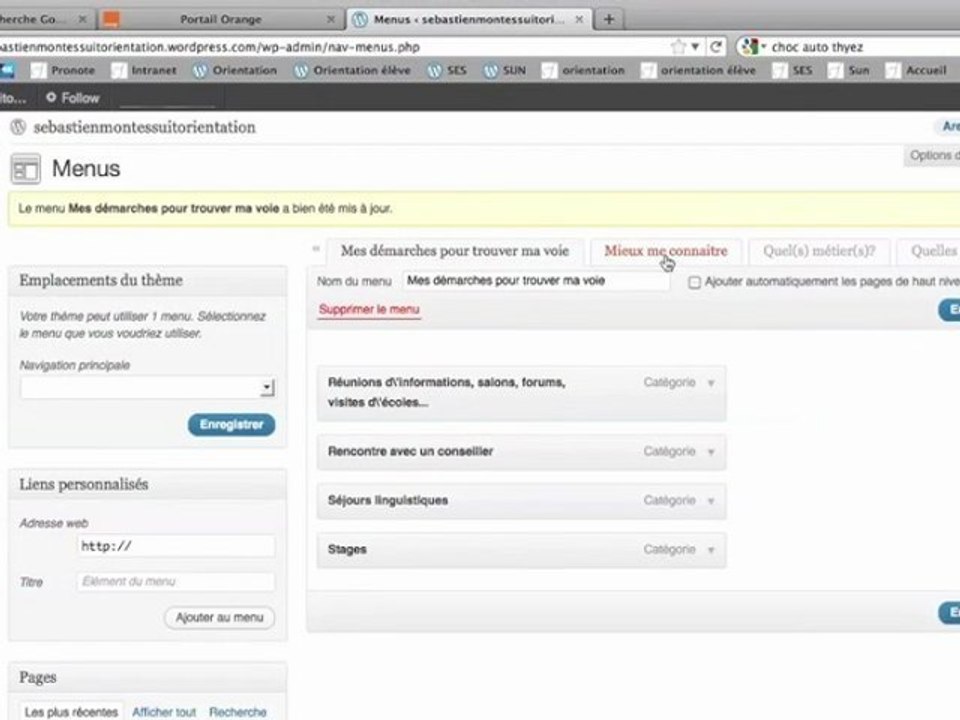Open the lowercase orientation élève bookmark
This screenshot has width=960, height=720.
[x=699, y=70]
